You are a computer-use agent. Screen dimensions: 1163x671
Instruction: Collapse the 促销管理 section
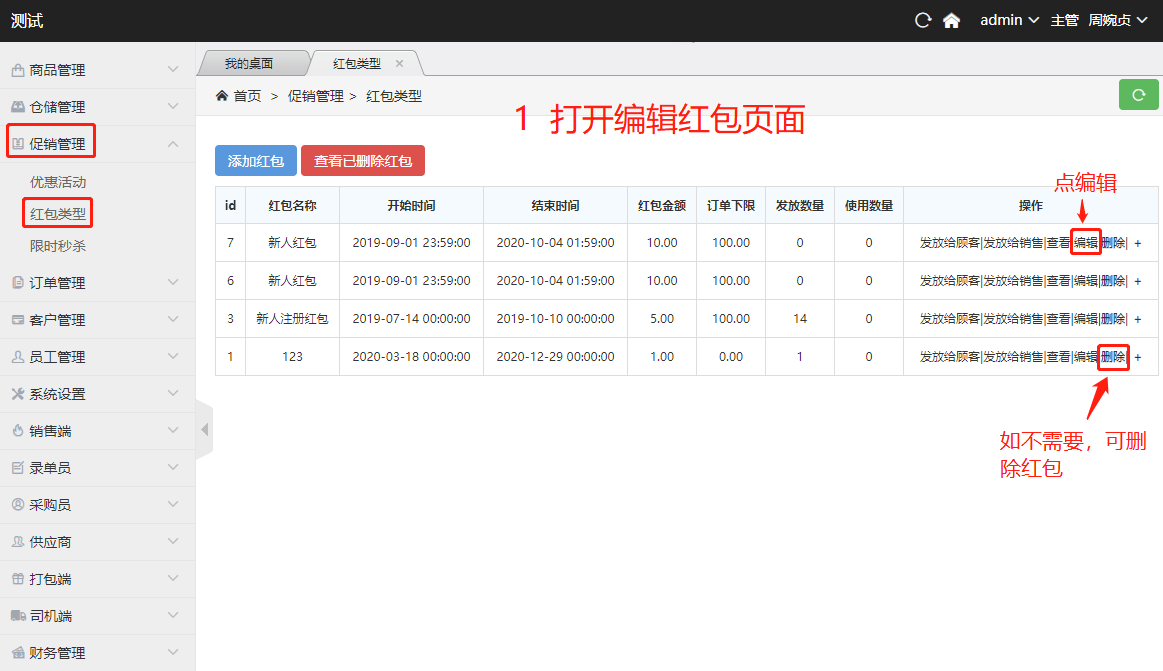click(x=97, y=144)
